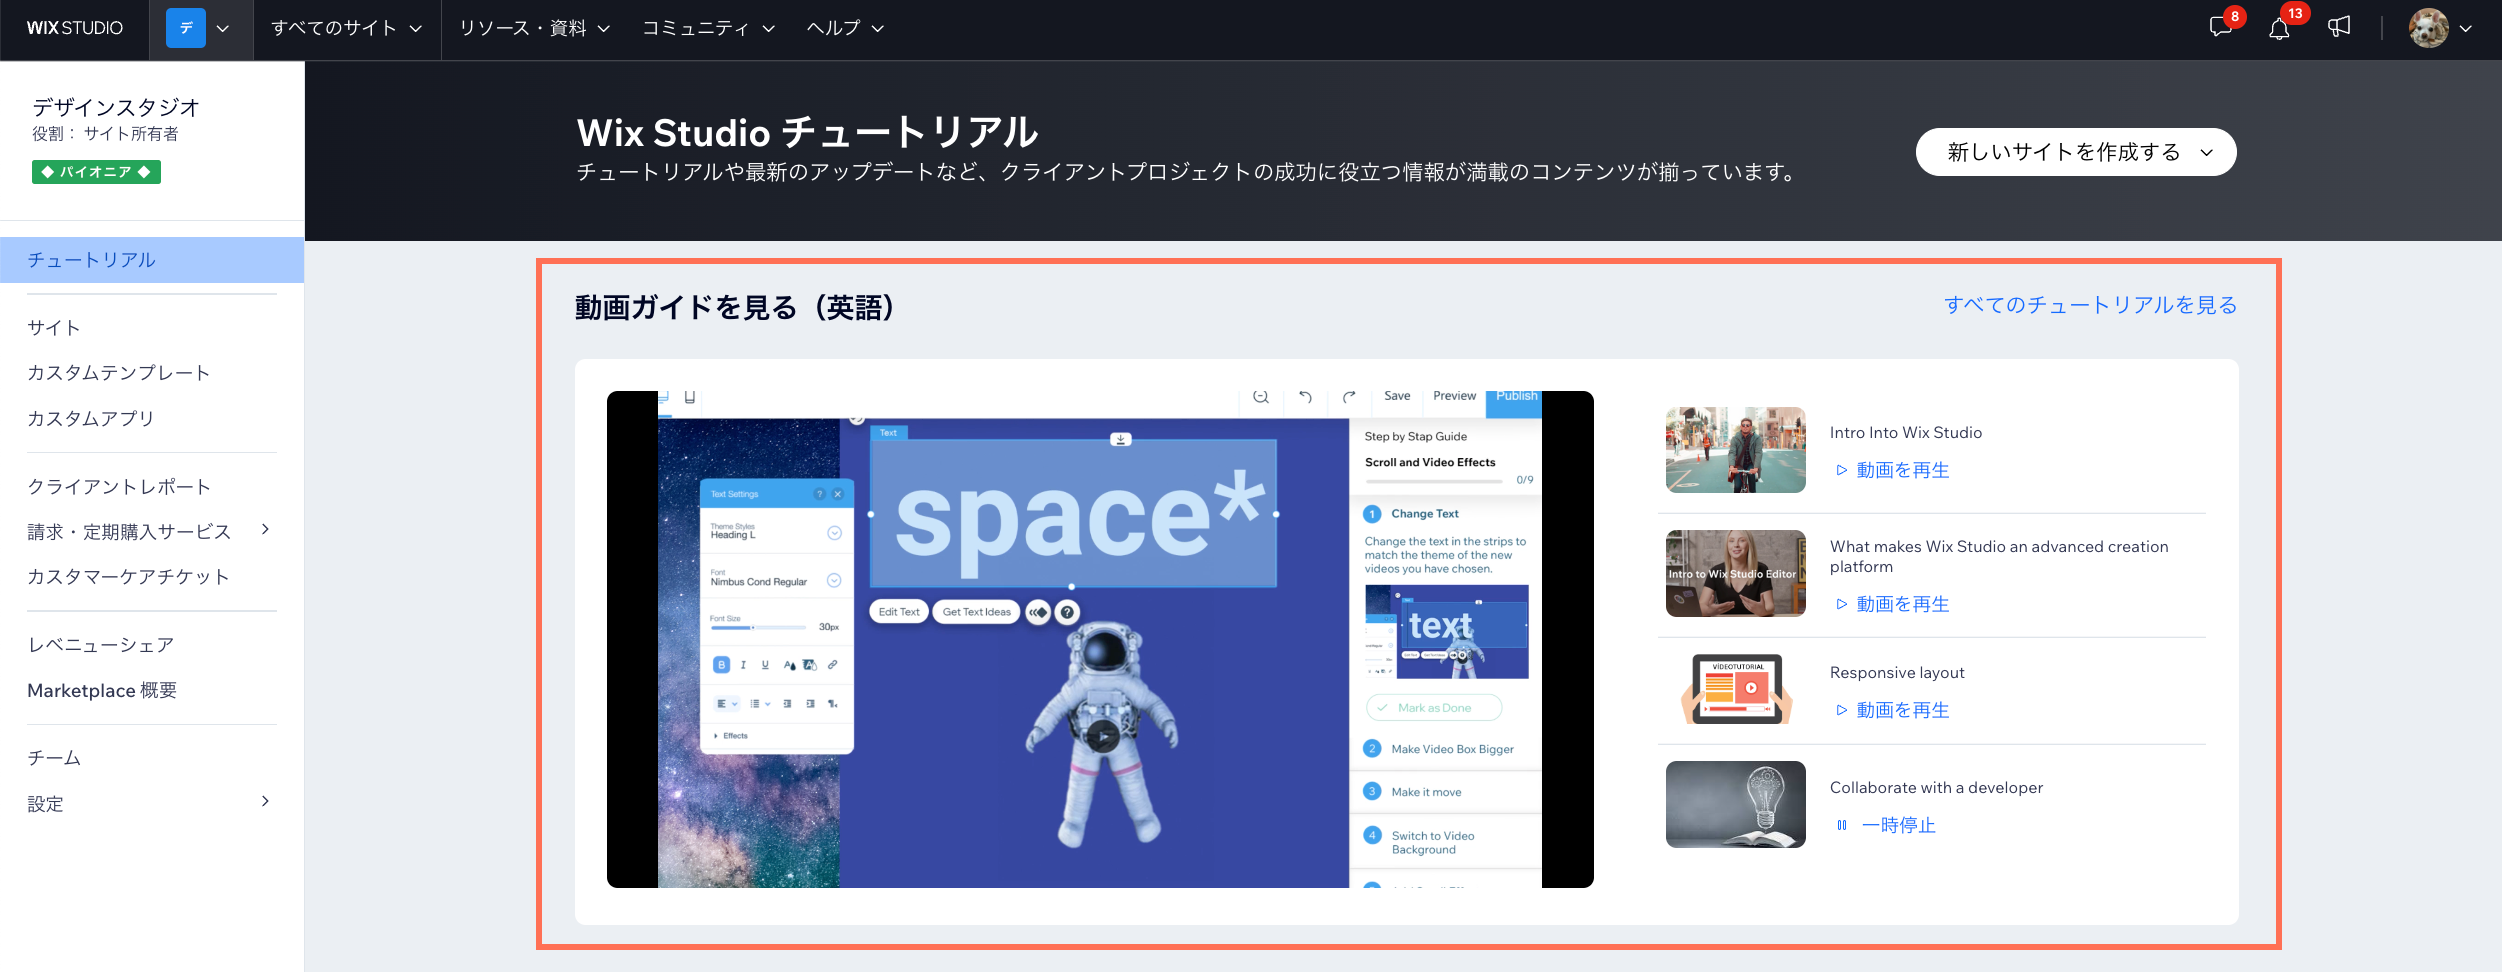Click pause icon for Collaborate with a developer
This screenshot has height=972, width=2502.
click(1841, 825)
